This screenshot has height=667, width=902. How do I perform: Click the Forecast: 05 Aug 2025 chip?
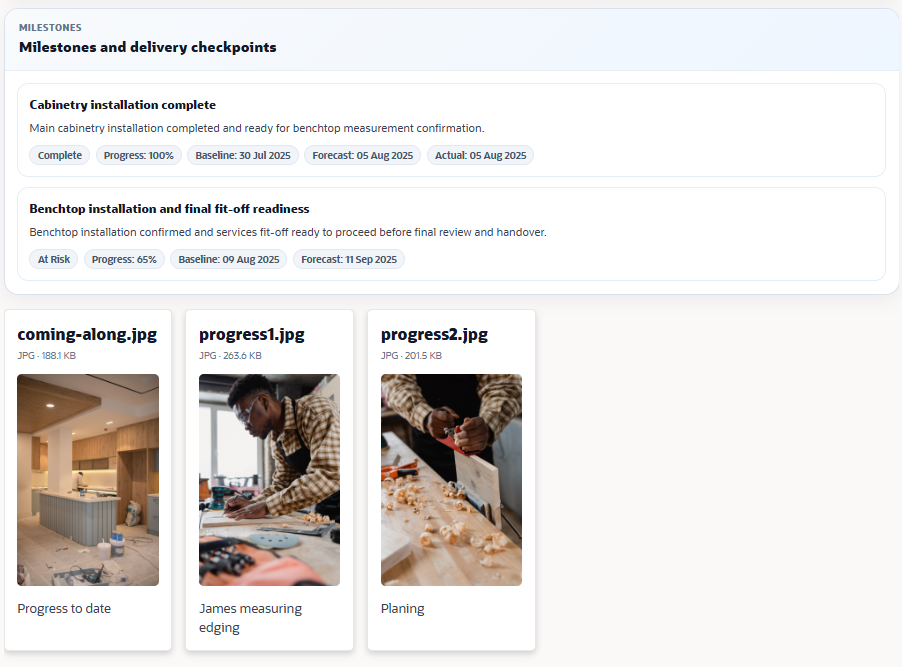point(362,155)
